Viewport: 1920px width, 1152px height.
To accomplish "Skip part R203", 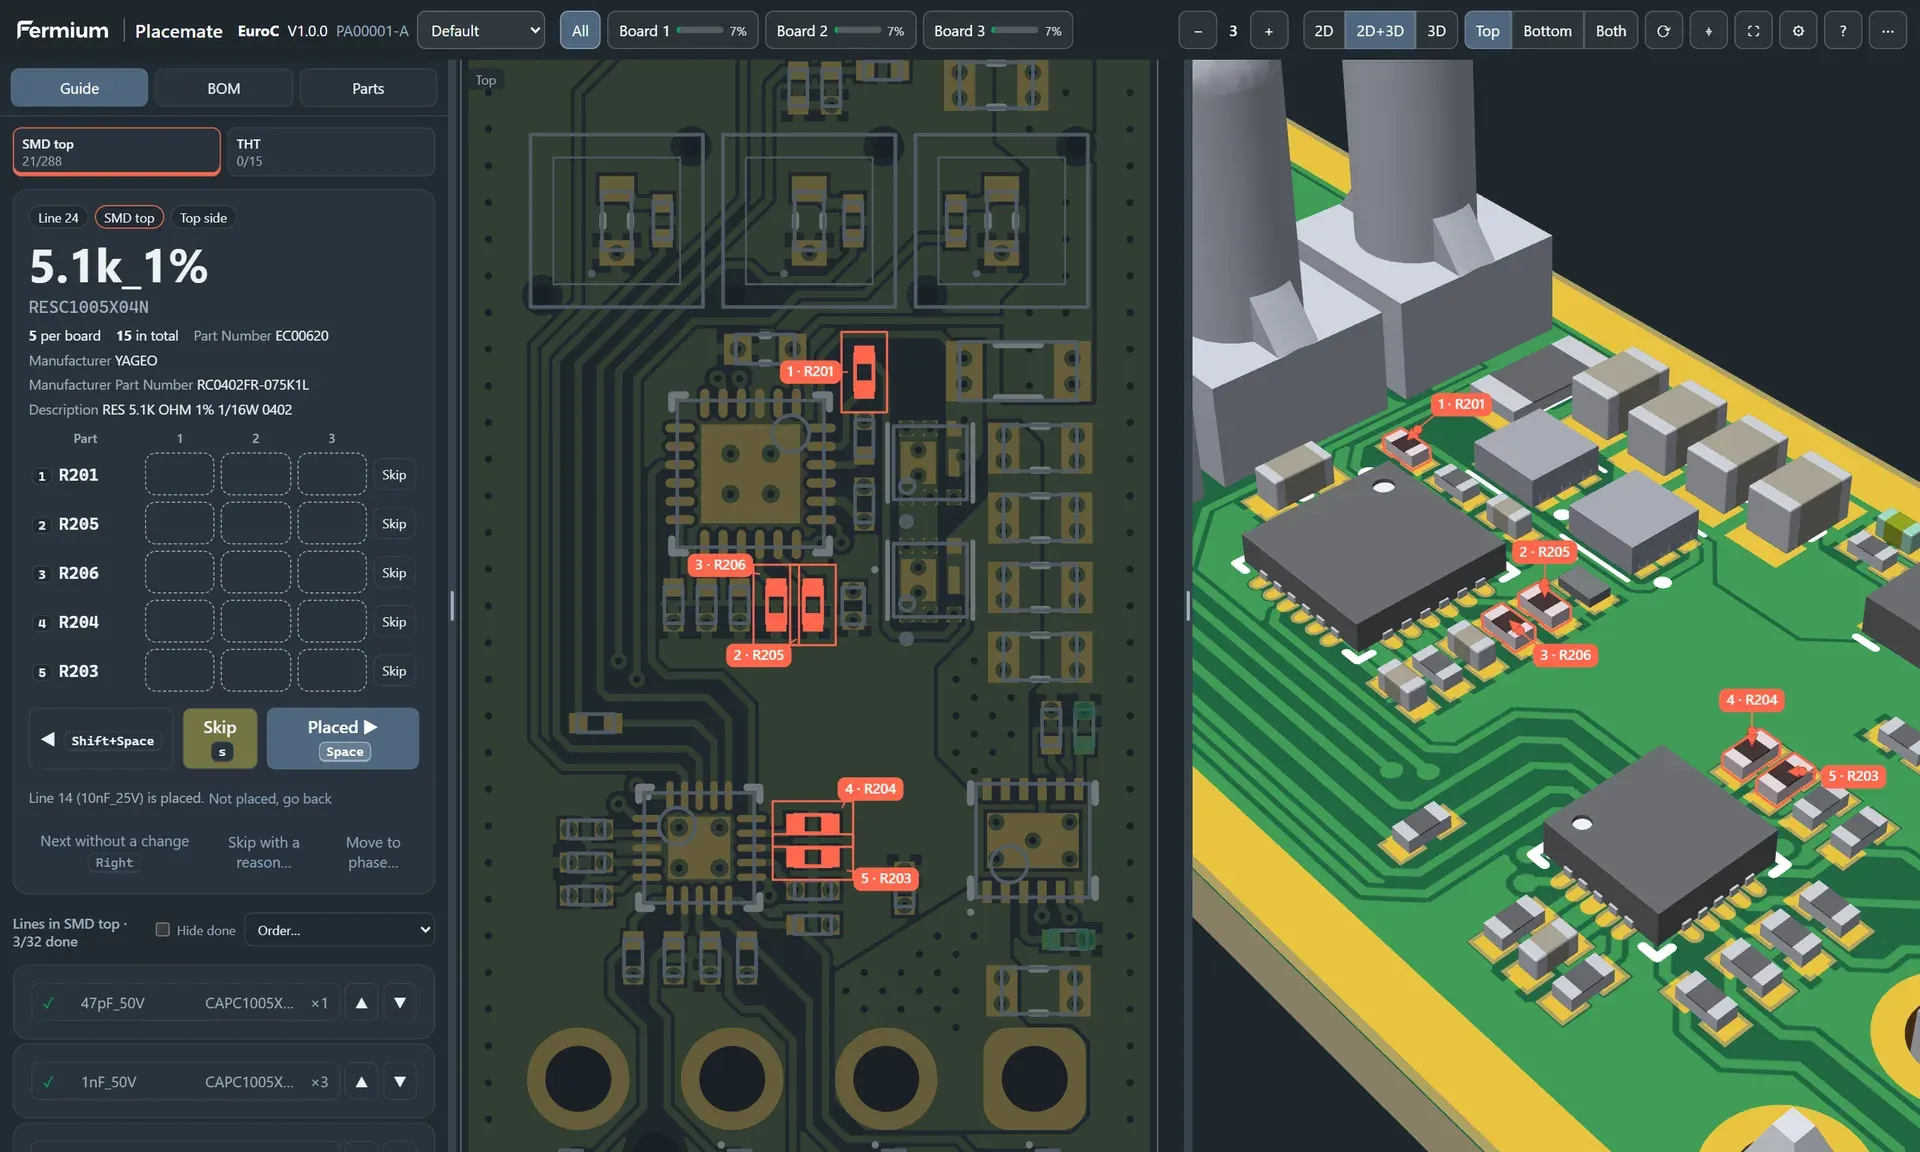I will (394, 670).
